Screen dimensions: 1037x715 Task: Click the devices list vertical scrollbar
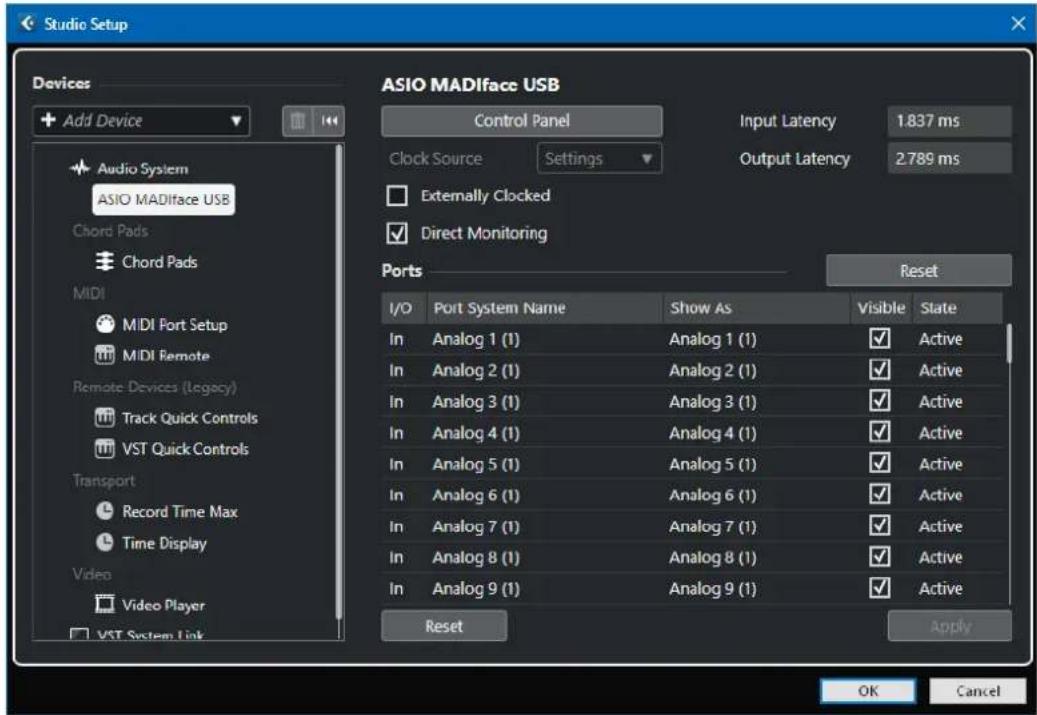coord(340,381)
